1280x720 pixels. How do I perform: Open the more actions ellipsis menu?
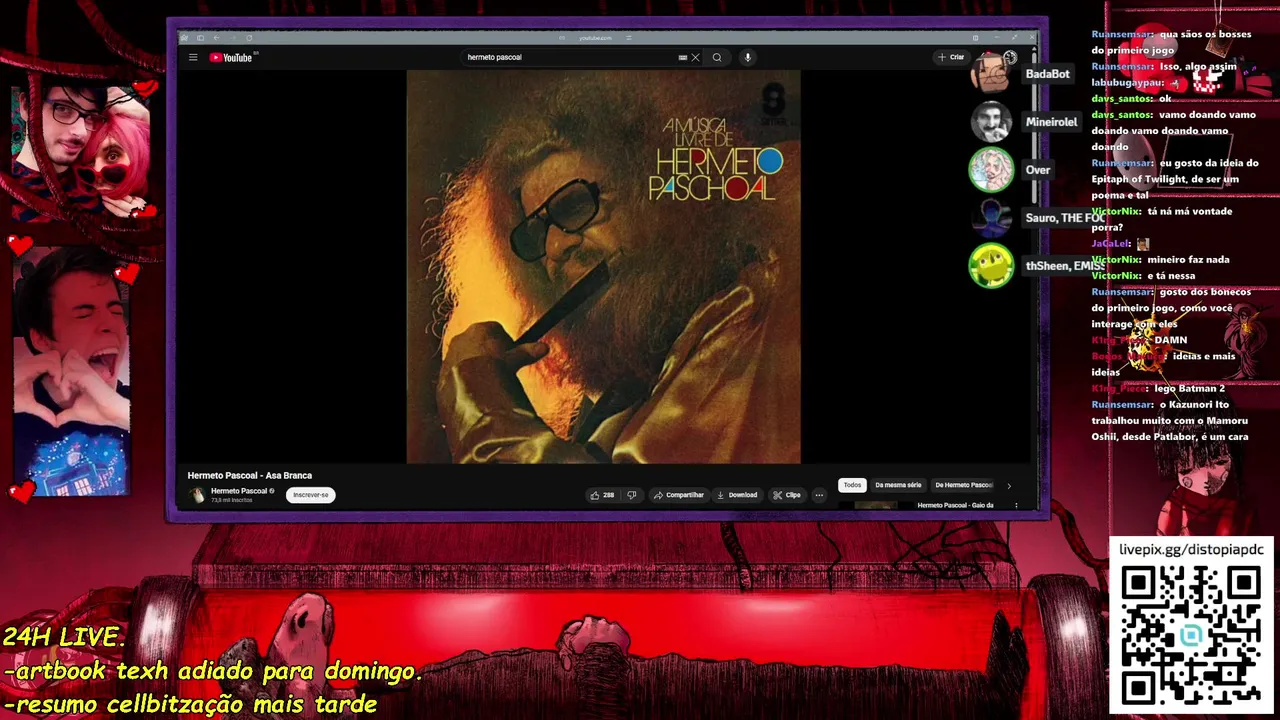[x=819, y=495]
